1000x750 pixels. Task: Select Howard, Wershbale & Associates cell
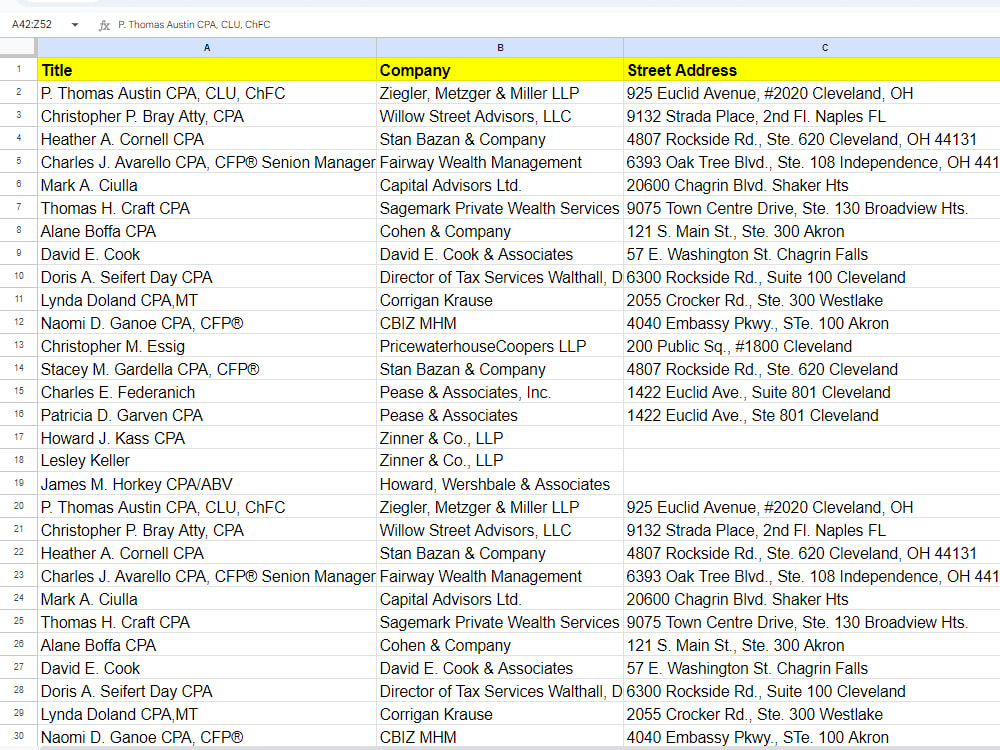[500, 484]
